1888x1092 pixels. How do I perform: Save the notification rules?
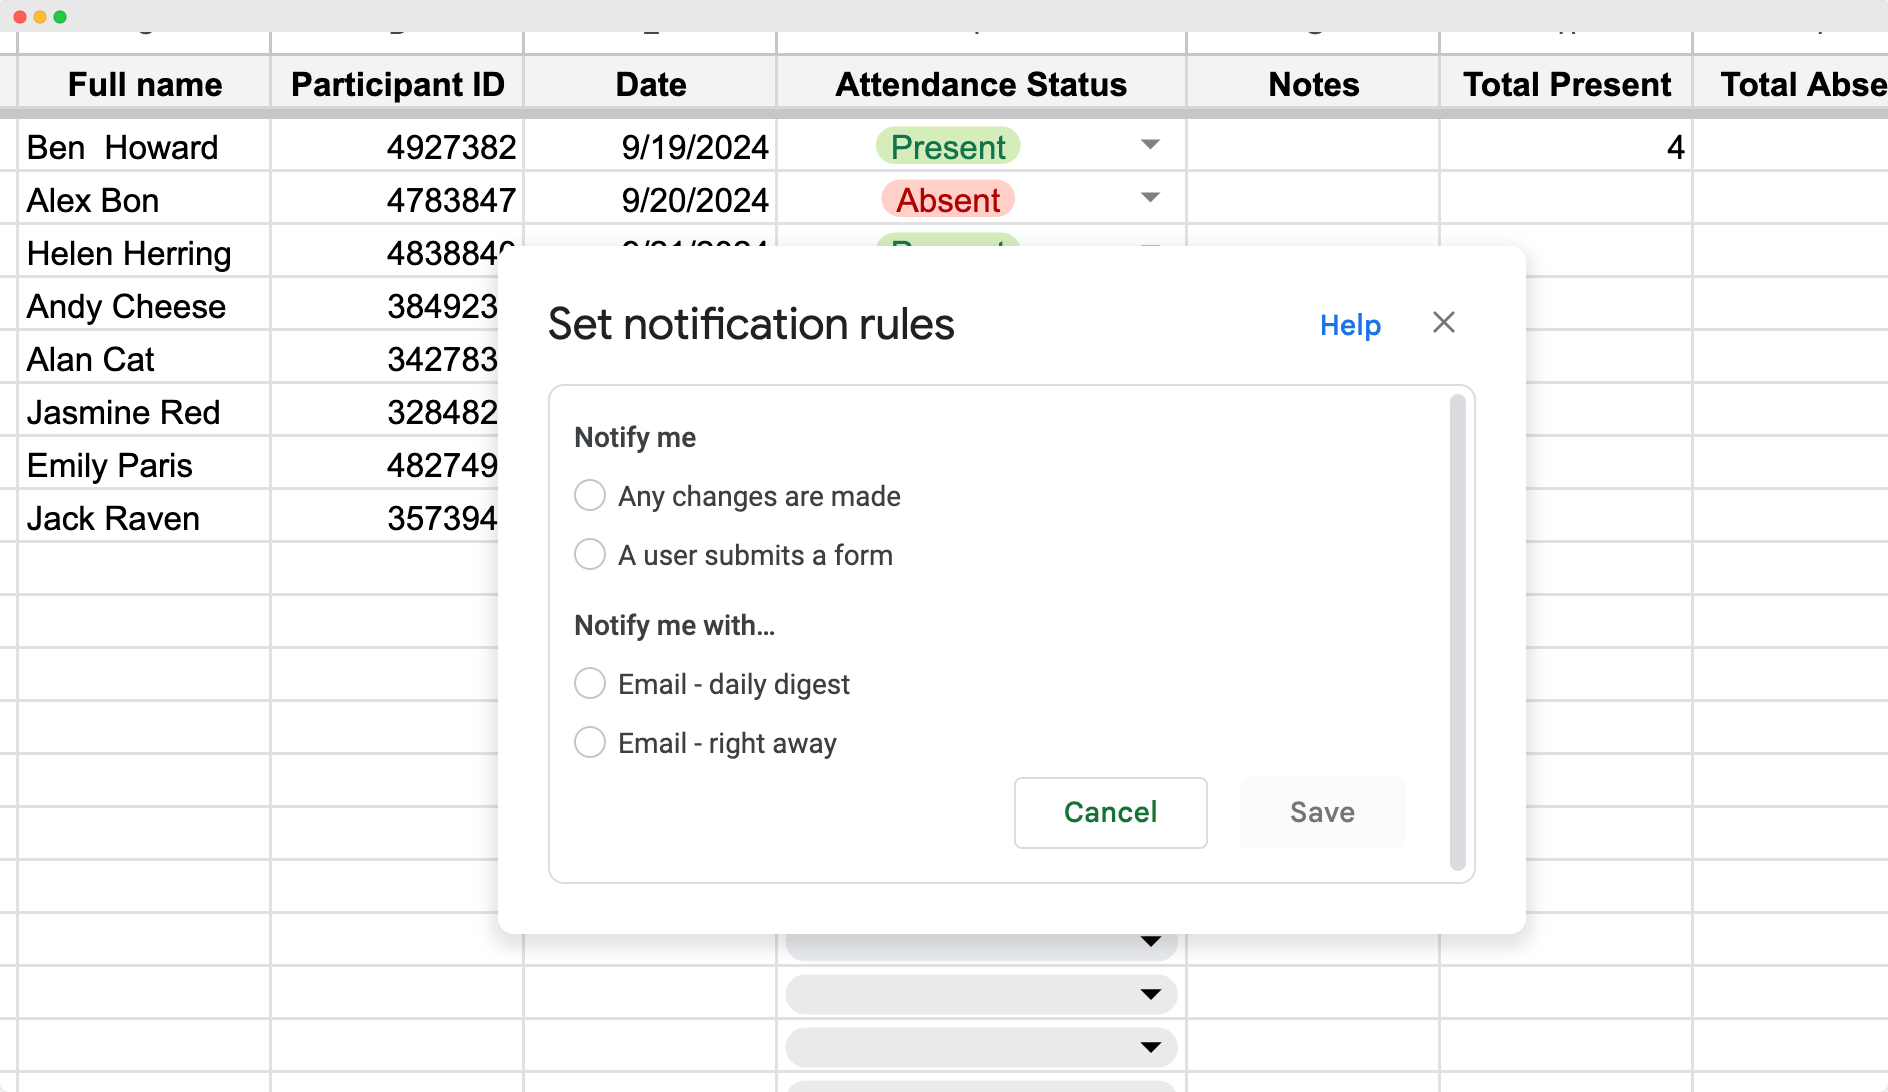[x=1322, y=812]
